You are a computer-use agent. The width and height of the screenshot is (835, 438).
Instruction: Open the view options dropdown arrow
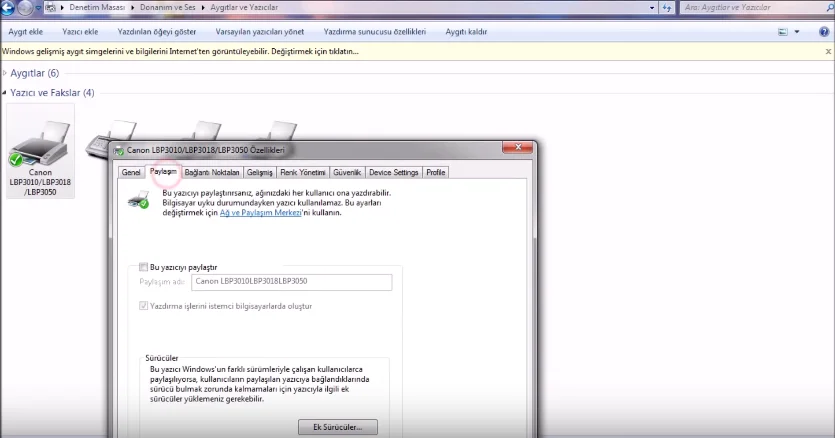797,32
